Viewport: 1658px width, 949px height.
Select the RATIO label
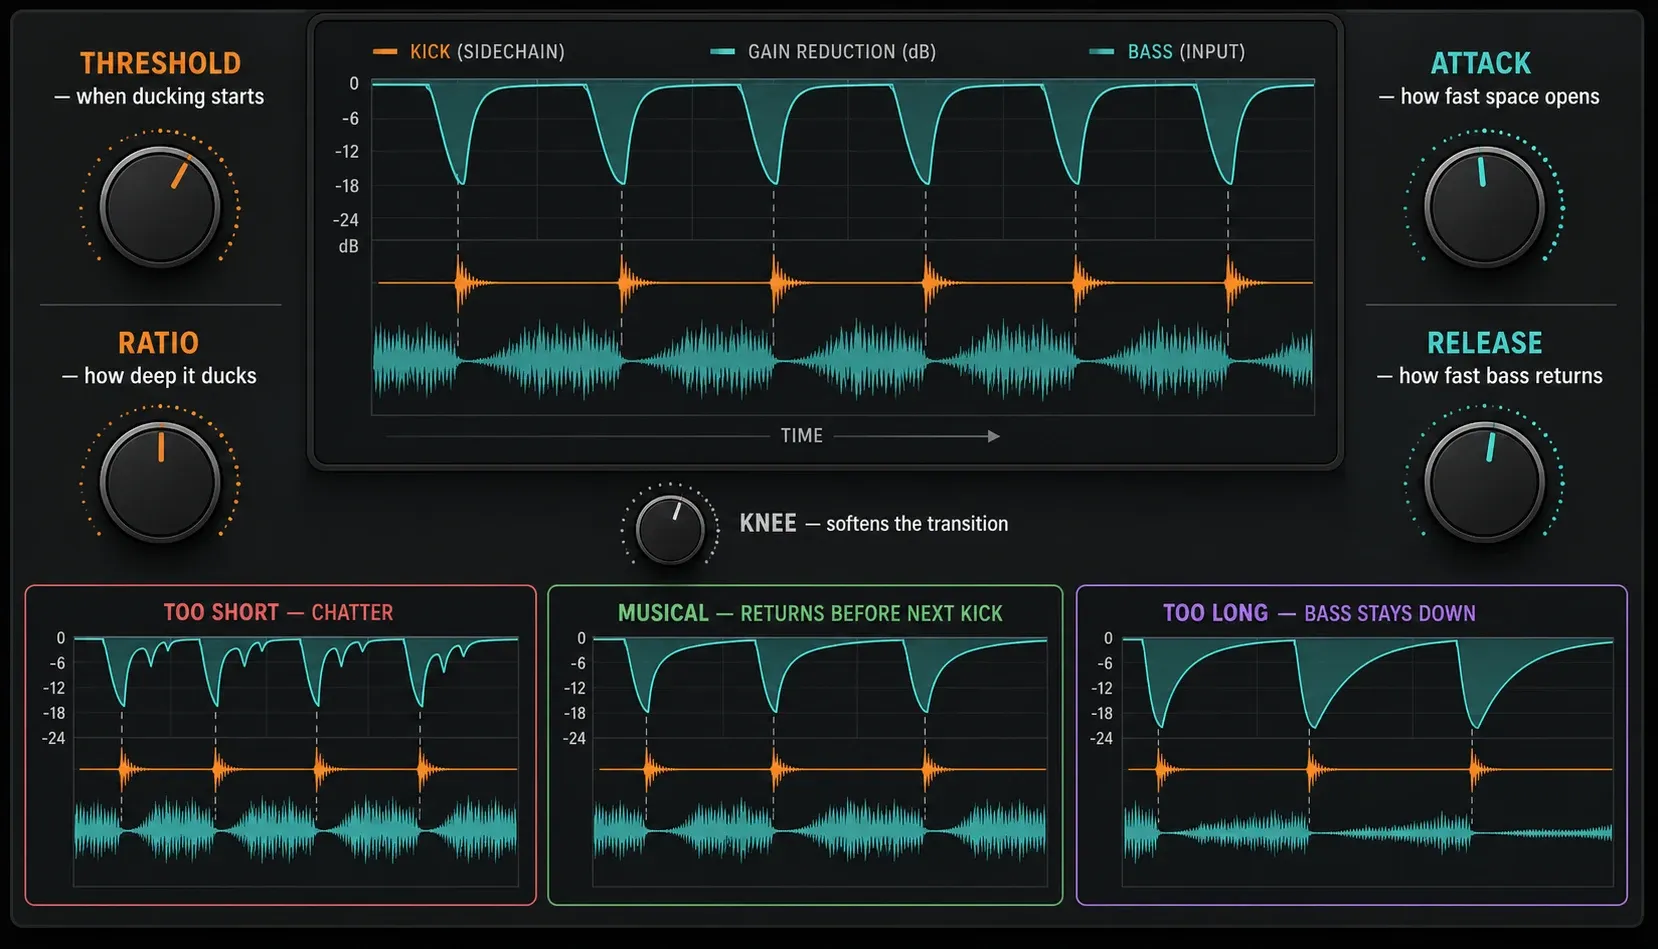point(158,343)
